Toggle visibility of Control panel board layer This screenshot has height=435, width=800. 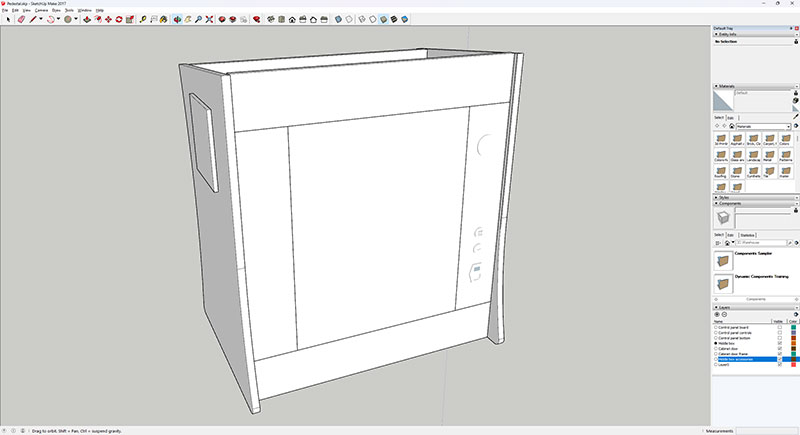pyautogui.click(x=780, y=327)
